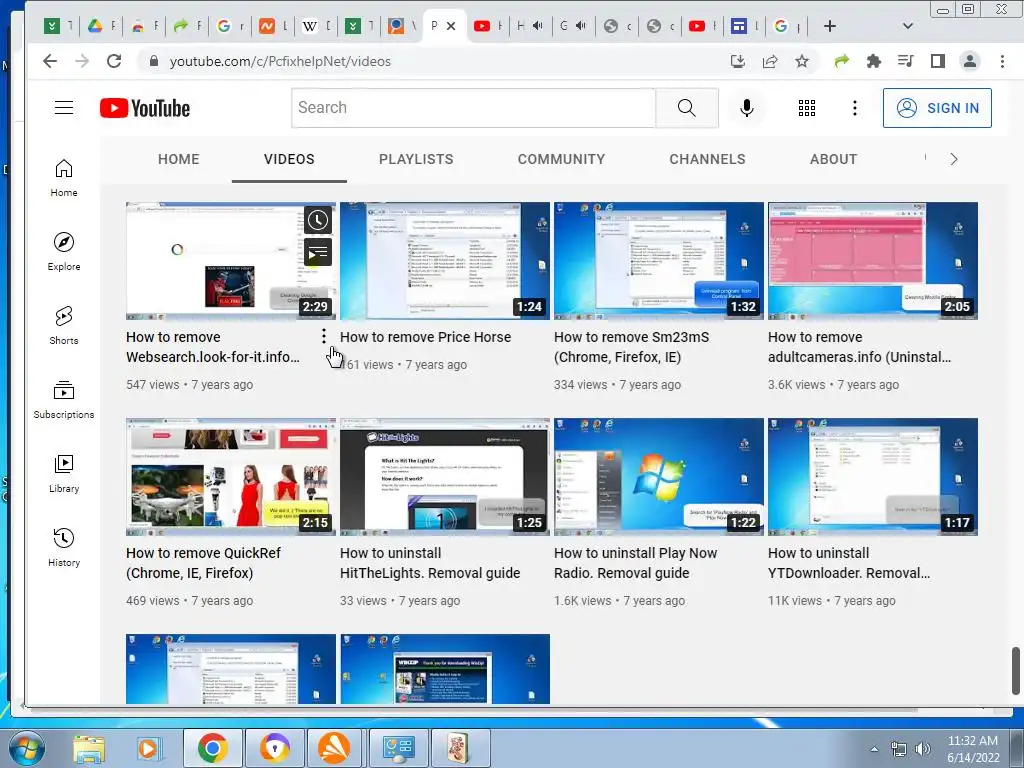Start voice search with the microphone
Viewport: 1024px width, 768px height.
[x=746, y=108]
